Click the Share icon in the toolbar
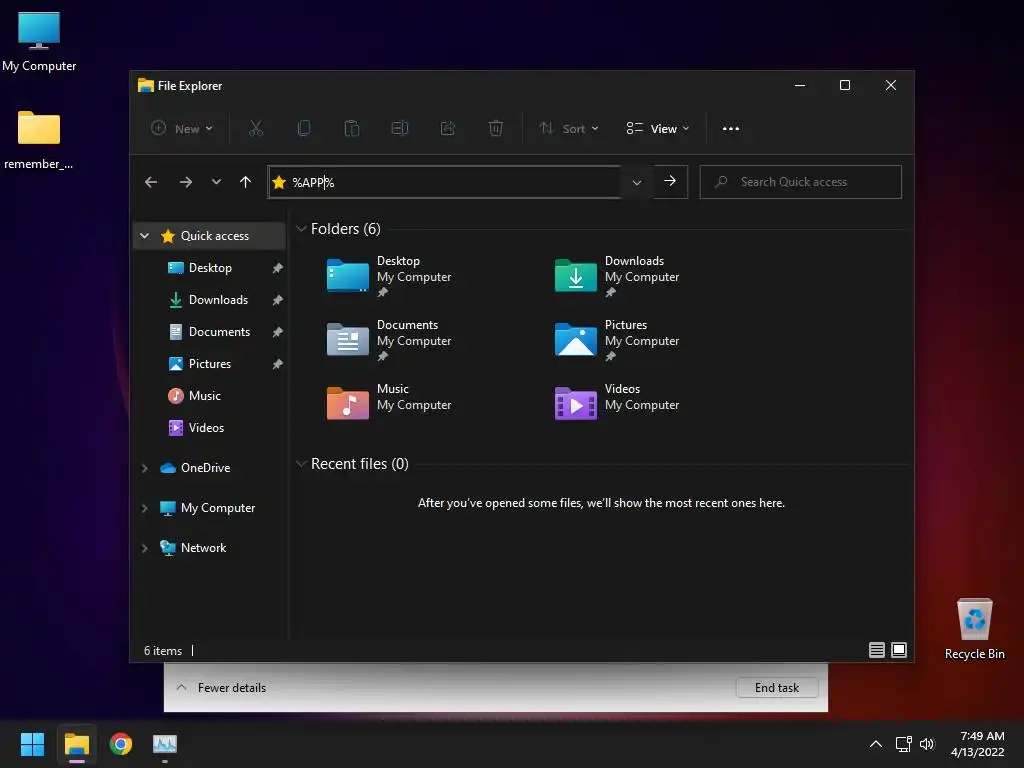This screenshot has width=1024, height=768. click(448, 129)
